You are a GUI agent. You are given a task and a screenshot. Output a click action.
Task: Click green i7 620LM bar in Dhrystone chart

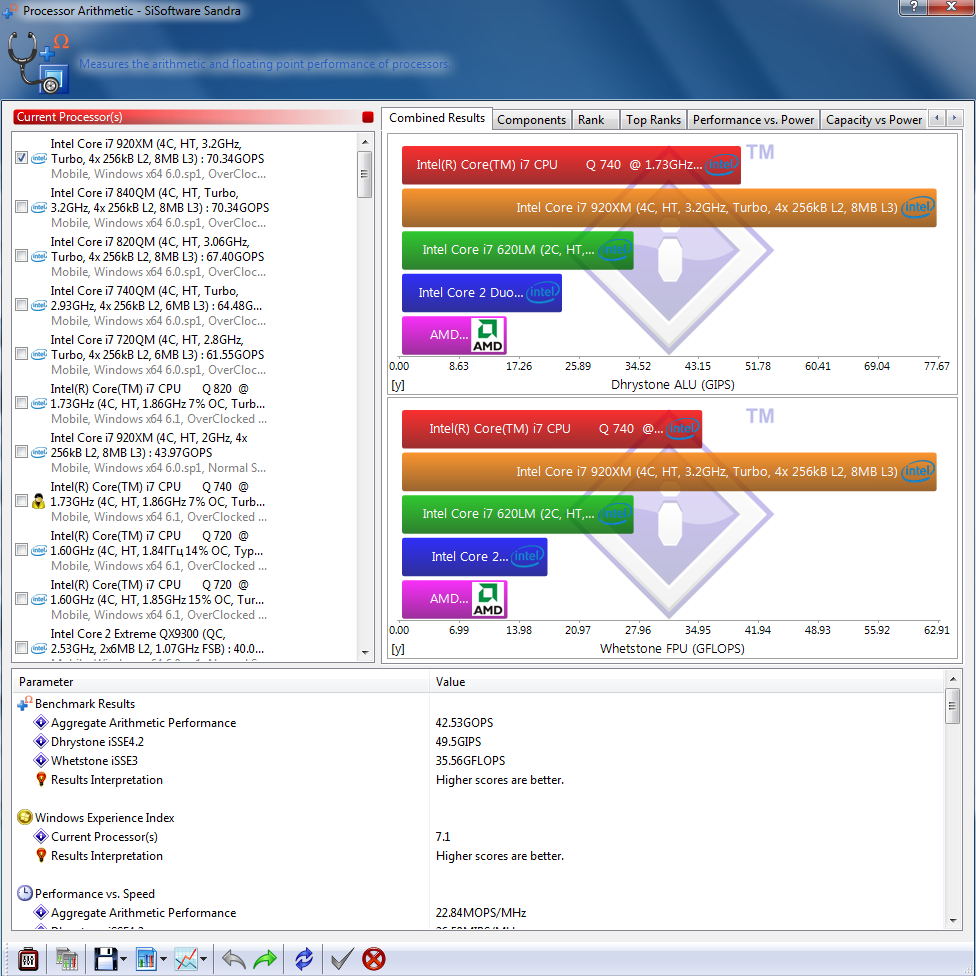pos(518,250)
